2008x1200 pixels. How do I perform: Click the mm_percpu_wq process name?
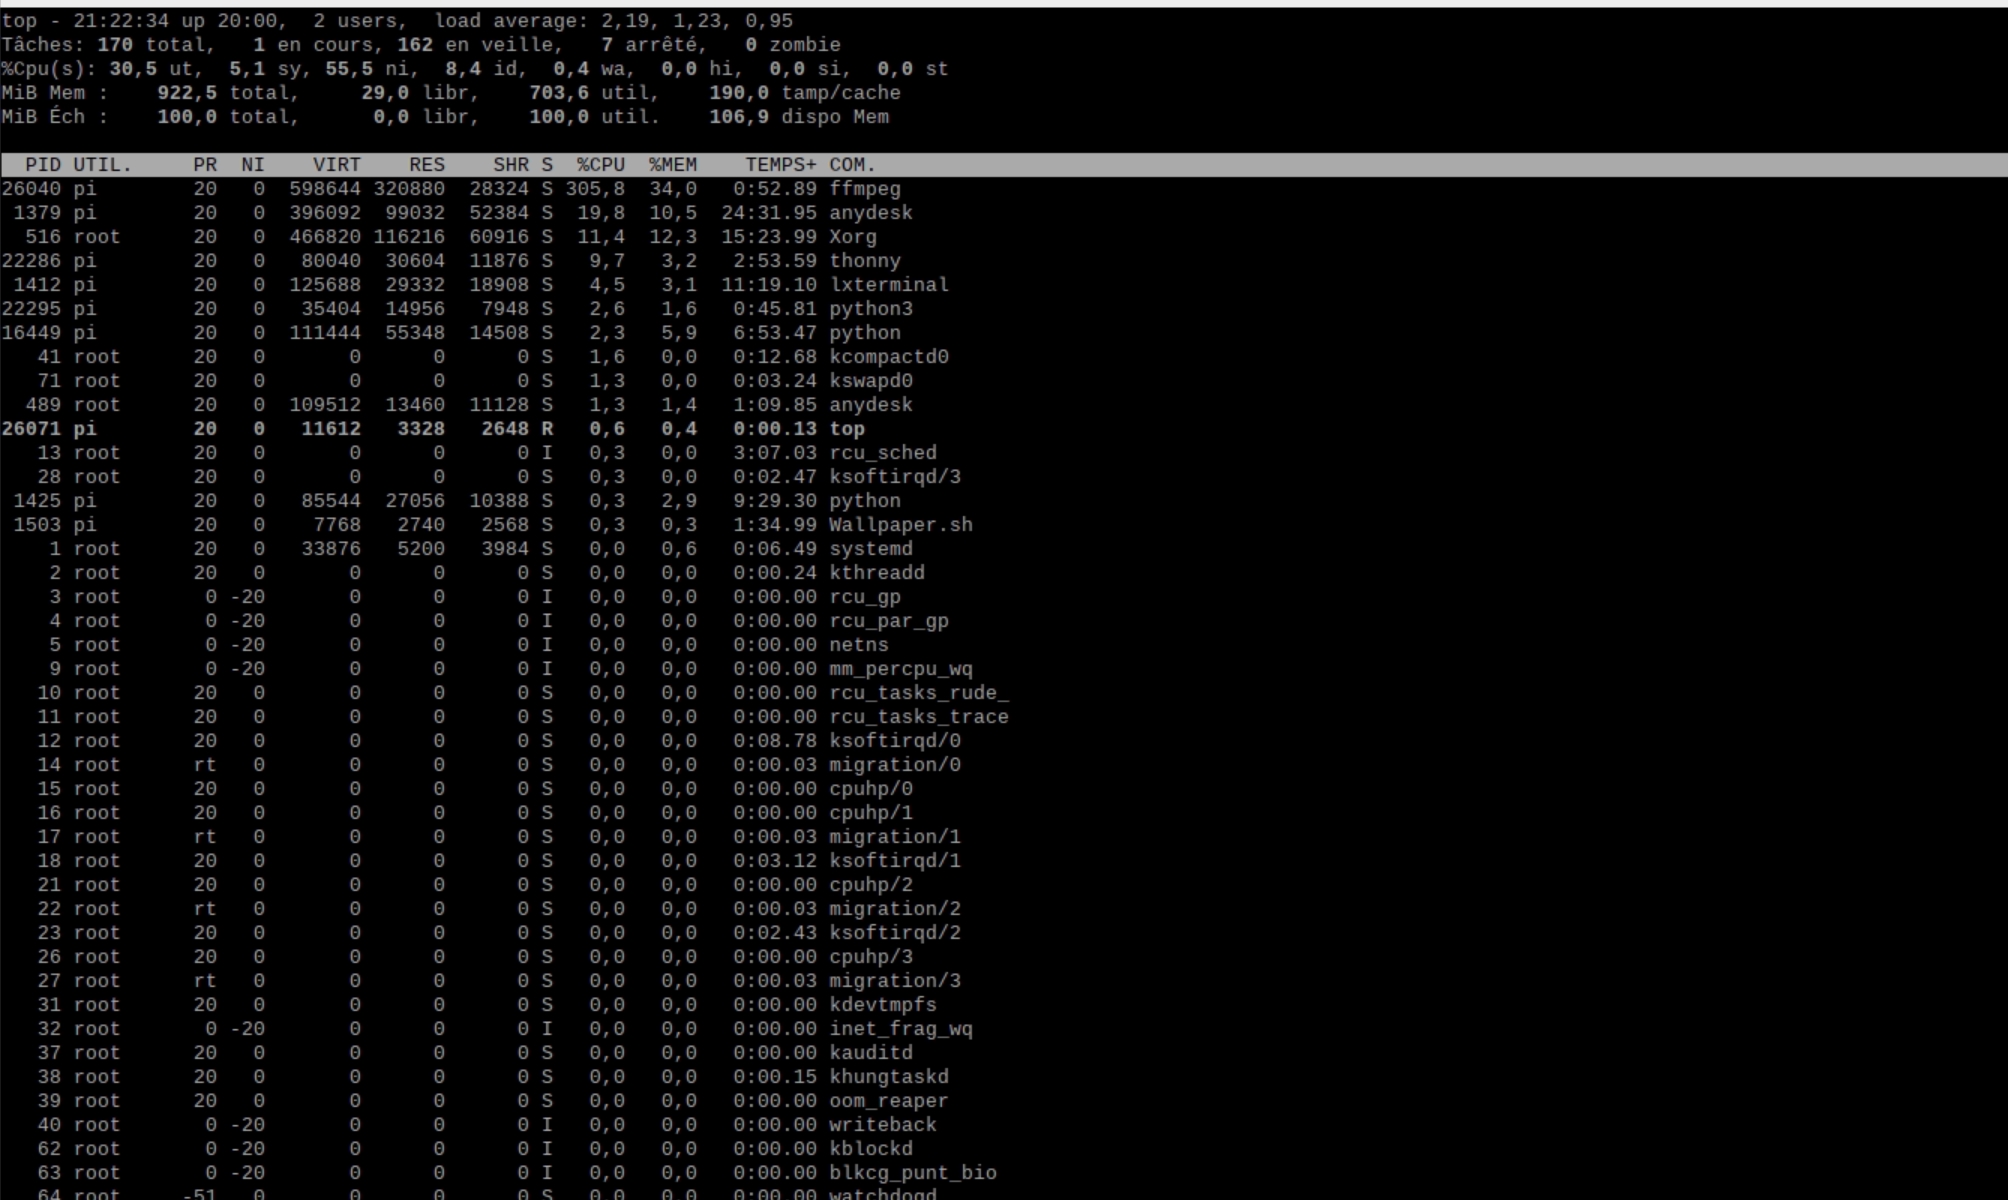pyautogui.click(x=901, y=669)
